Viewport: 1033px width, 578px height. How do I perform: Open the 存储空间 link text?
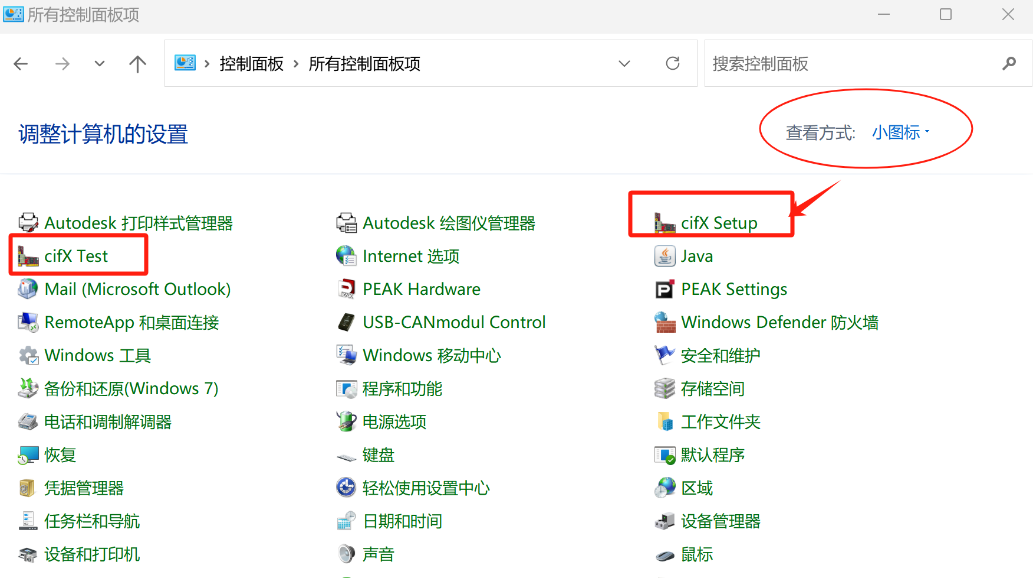[x=713, y=389]
